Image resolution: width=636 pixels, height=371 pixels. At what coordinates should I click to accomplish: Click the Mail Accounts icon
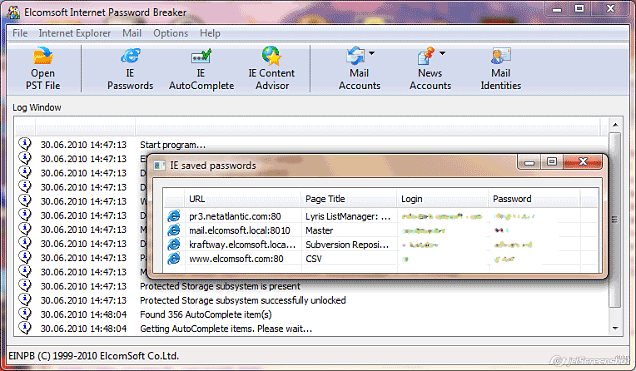point(356,56)
